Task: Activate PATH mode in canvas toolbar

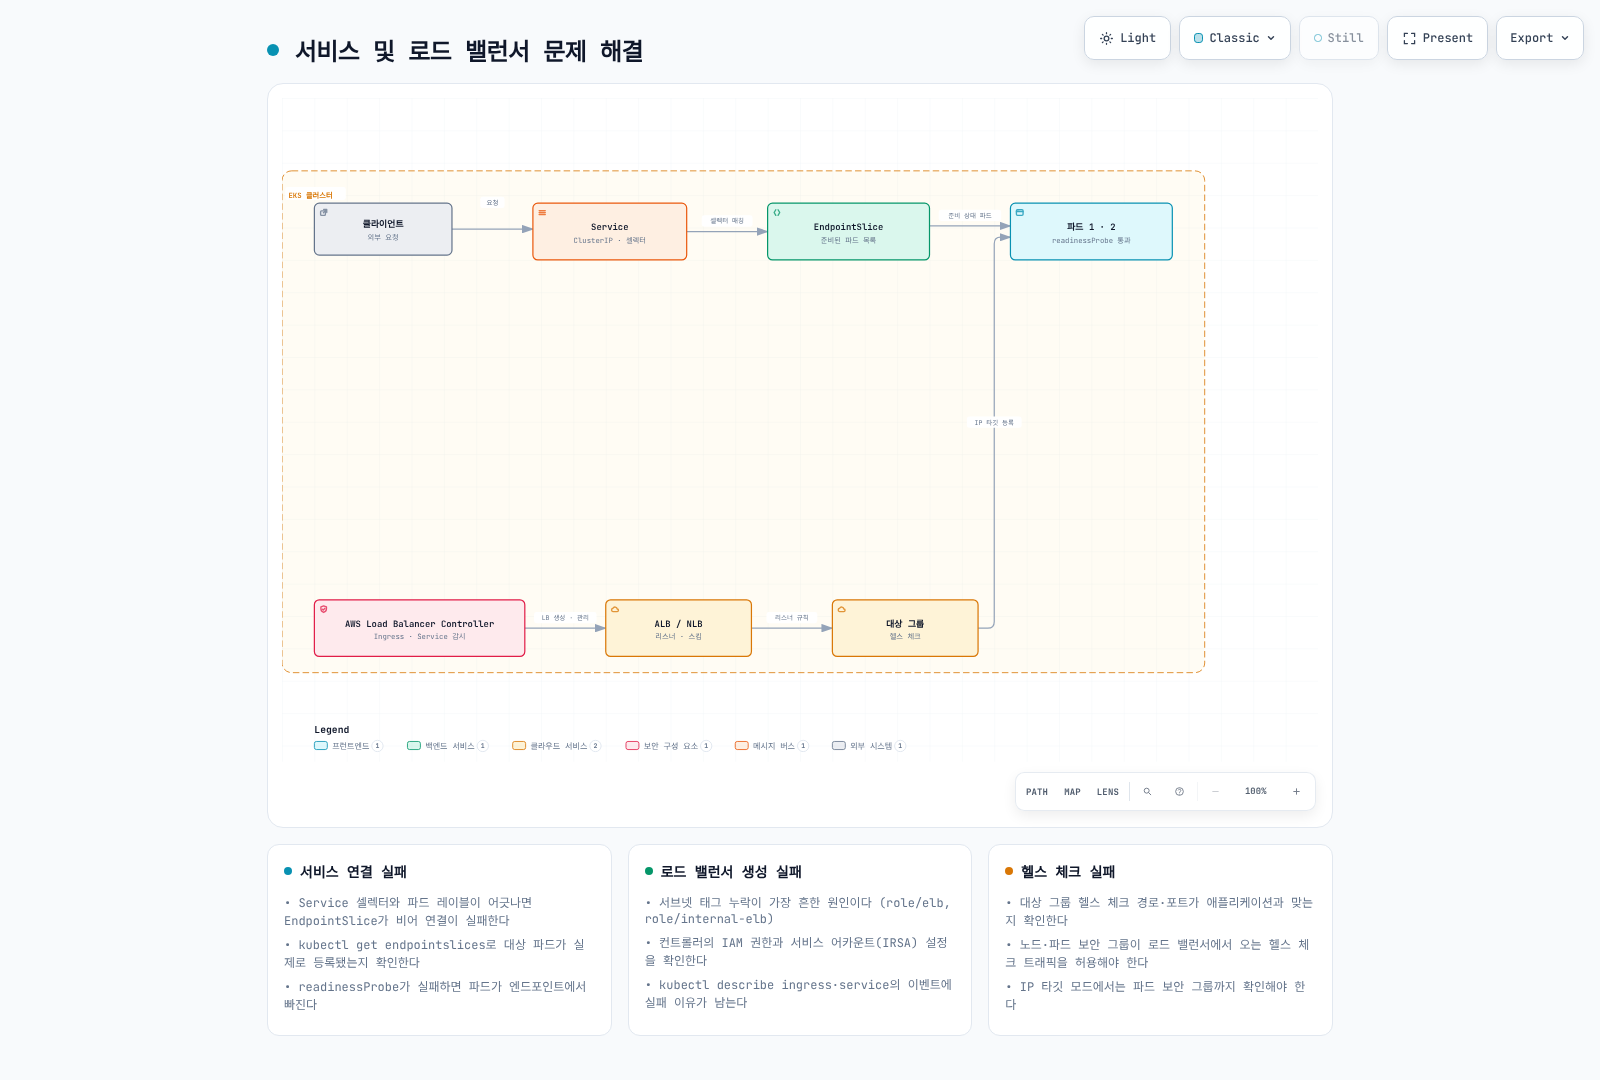Action: pos(1037,792)
